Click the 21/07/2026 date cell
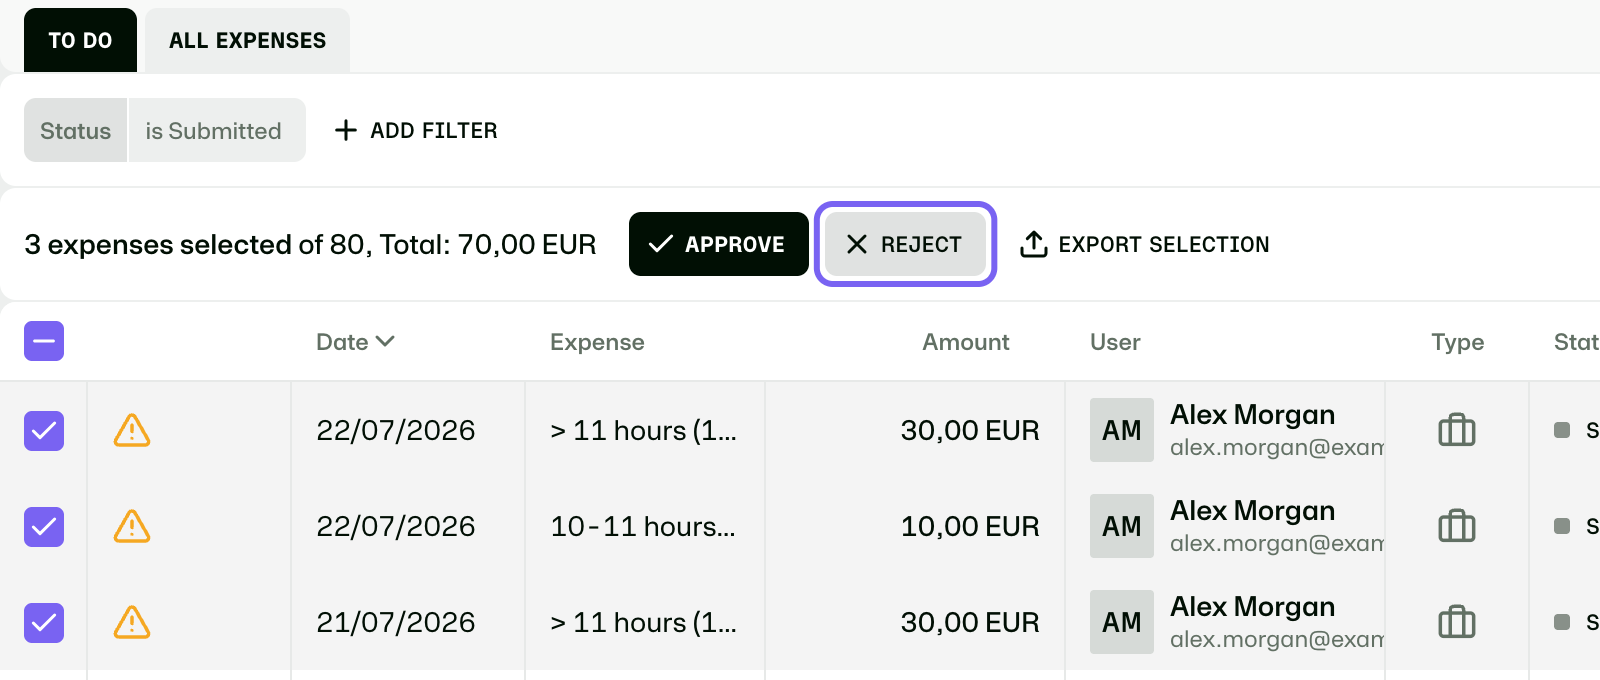 coord(396,622)
